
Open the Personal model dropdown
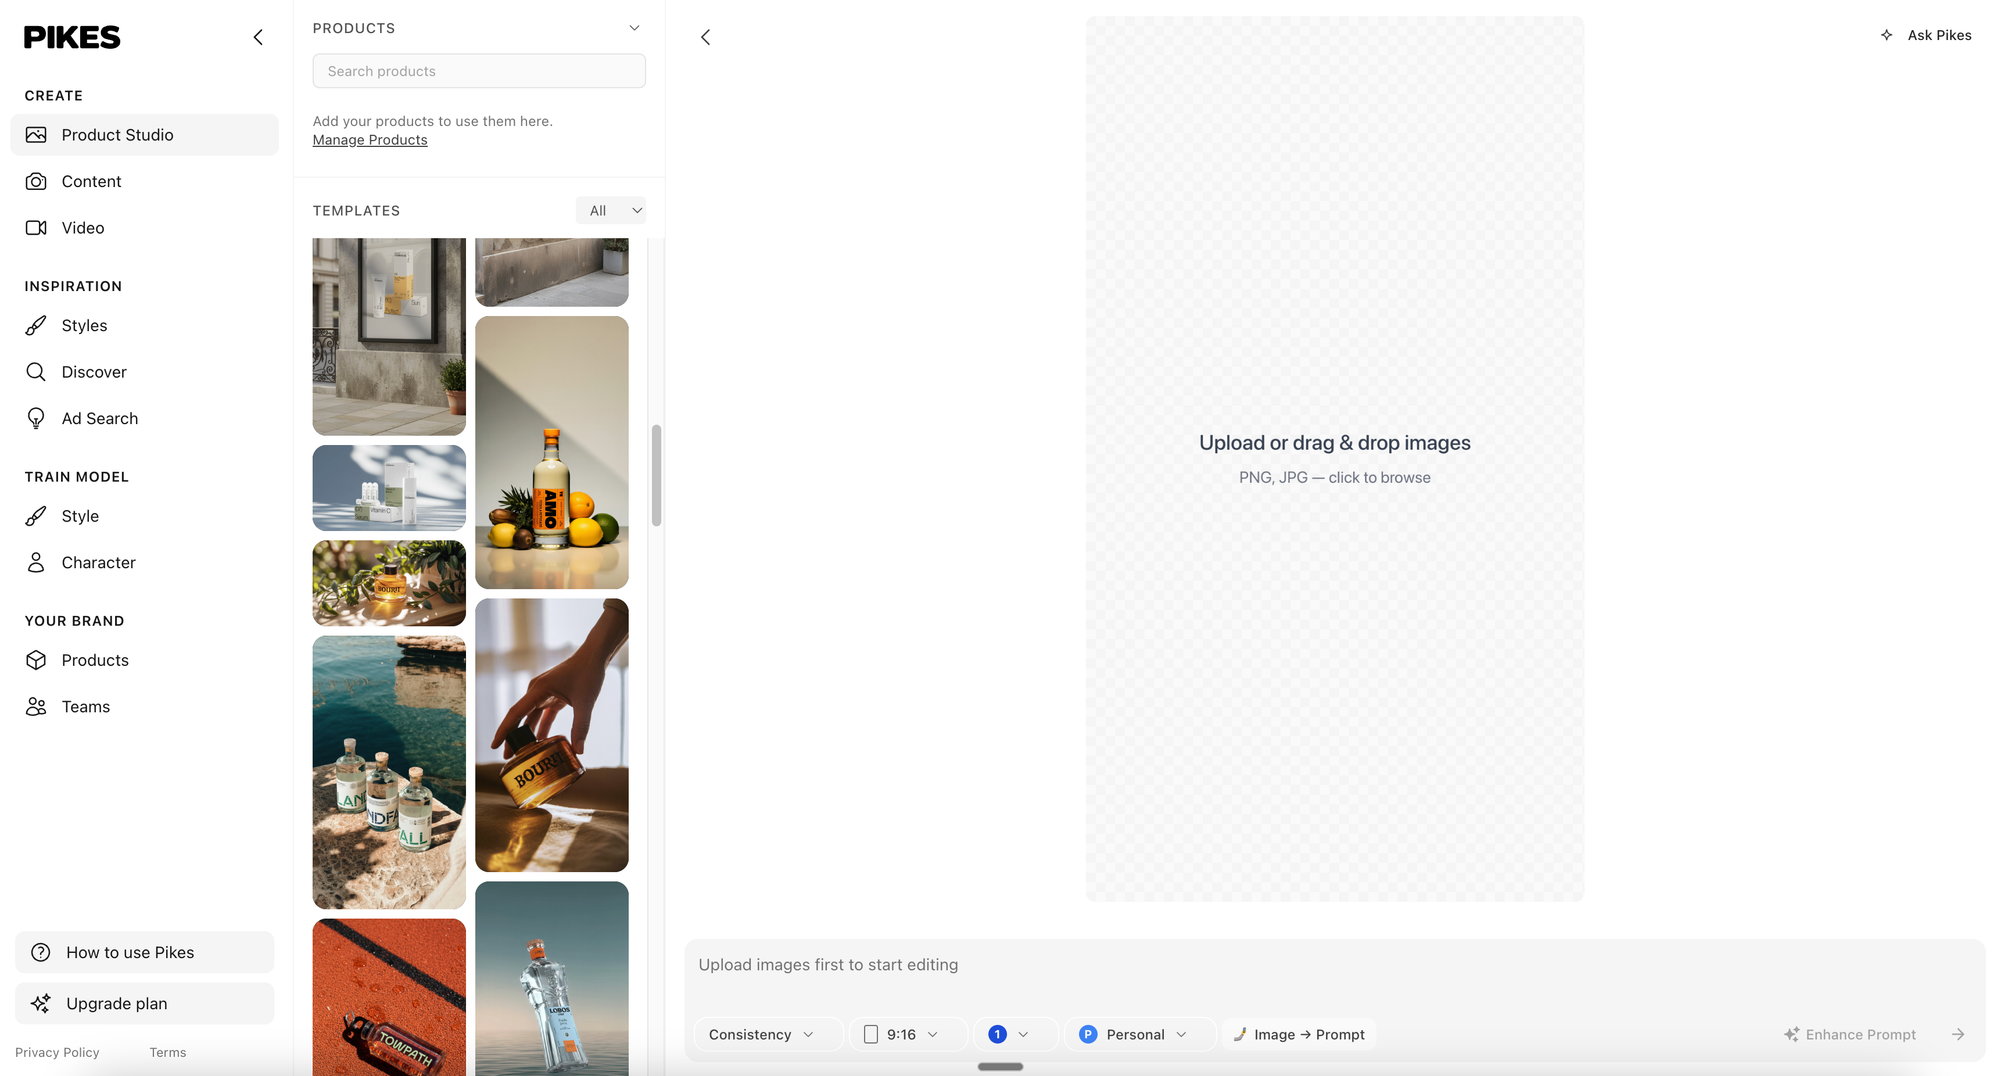[1139, 1034]
